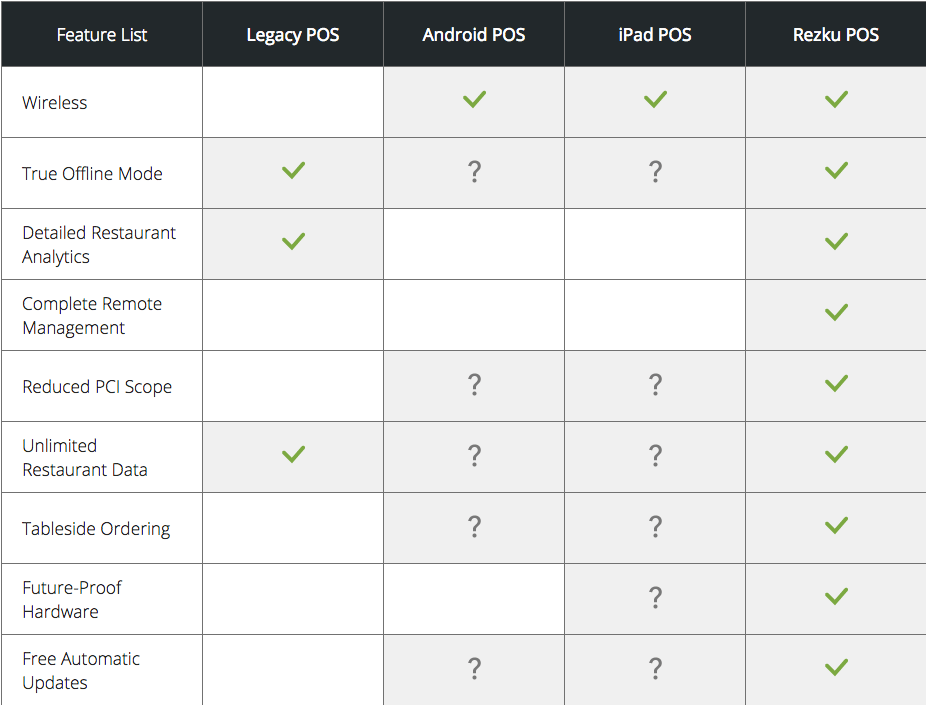
Task: Click Rezku POS Tableside Ordering checkmark
Action: [836, 525]
